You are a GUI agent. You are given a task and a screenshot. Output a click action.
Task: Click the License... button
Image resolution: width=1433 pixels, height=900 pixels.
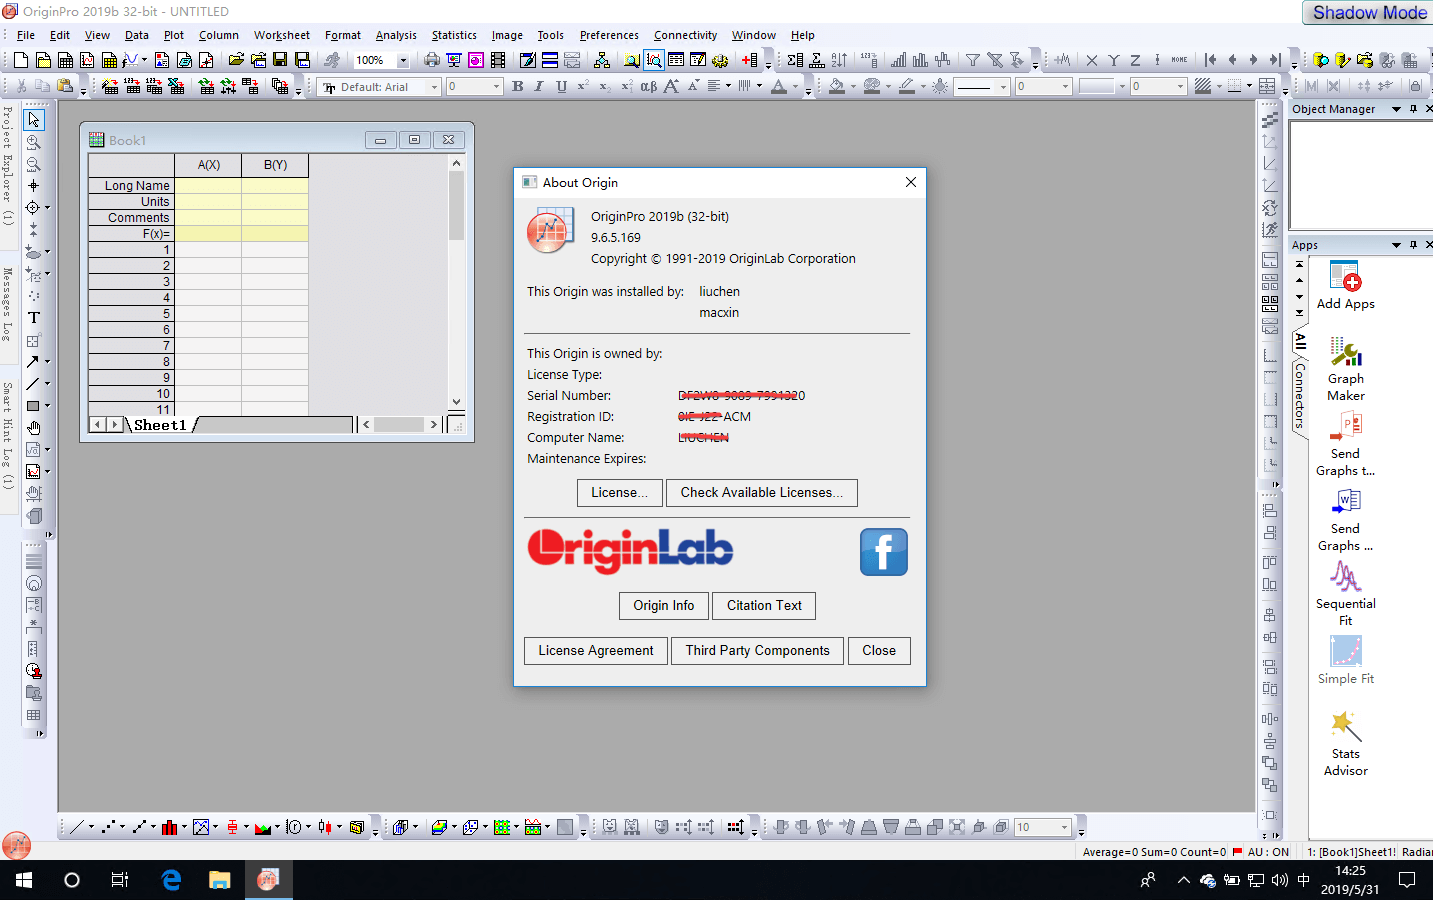(x=619, y=493)
